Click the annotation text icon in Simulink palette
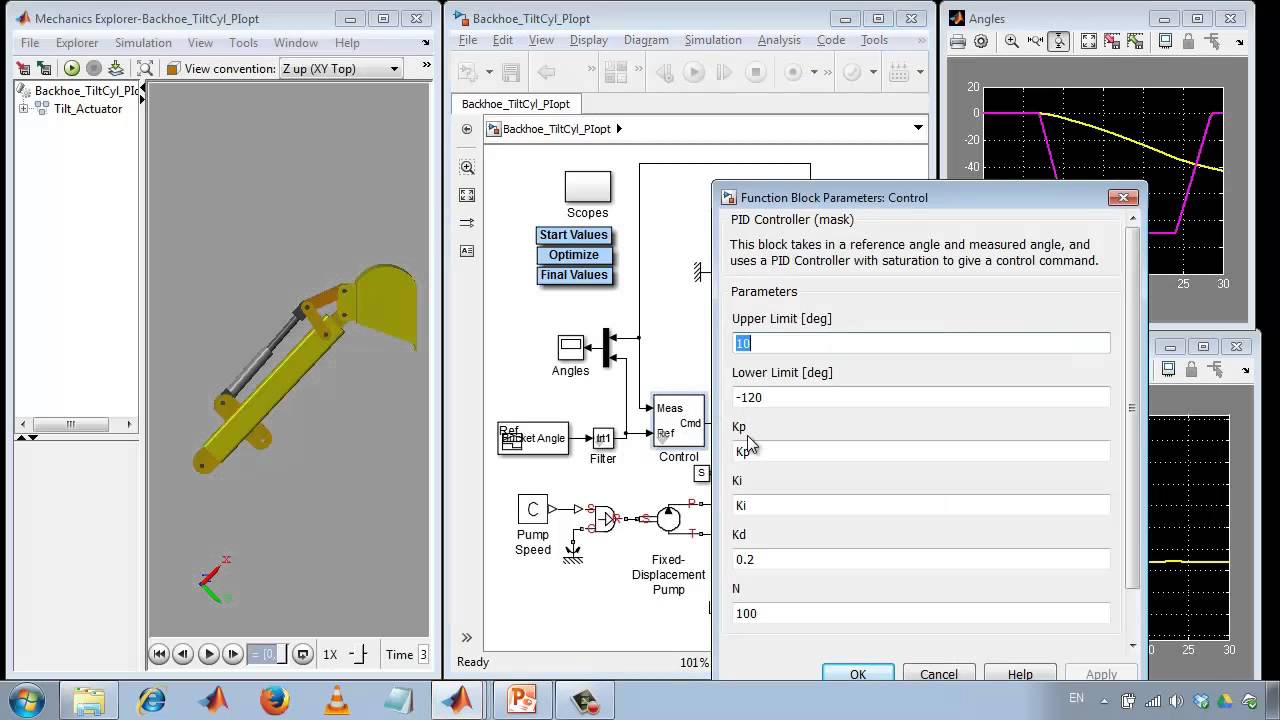This screenshot has width=1280, height=720. click(467, 251)
